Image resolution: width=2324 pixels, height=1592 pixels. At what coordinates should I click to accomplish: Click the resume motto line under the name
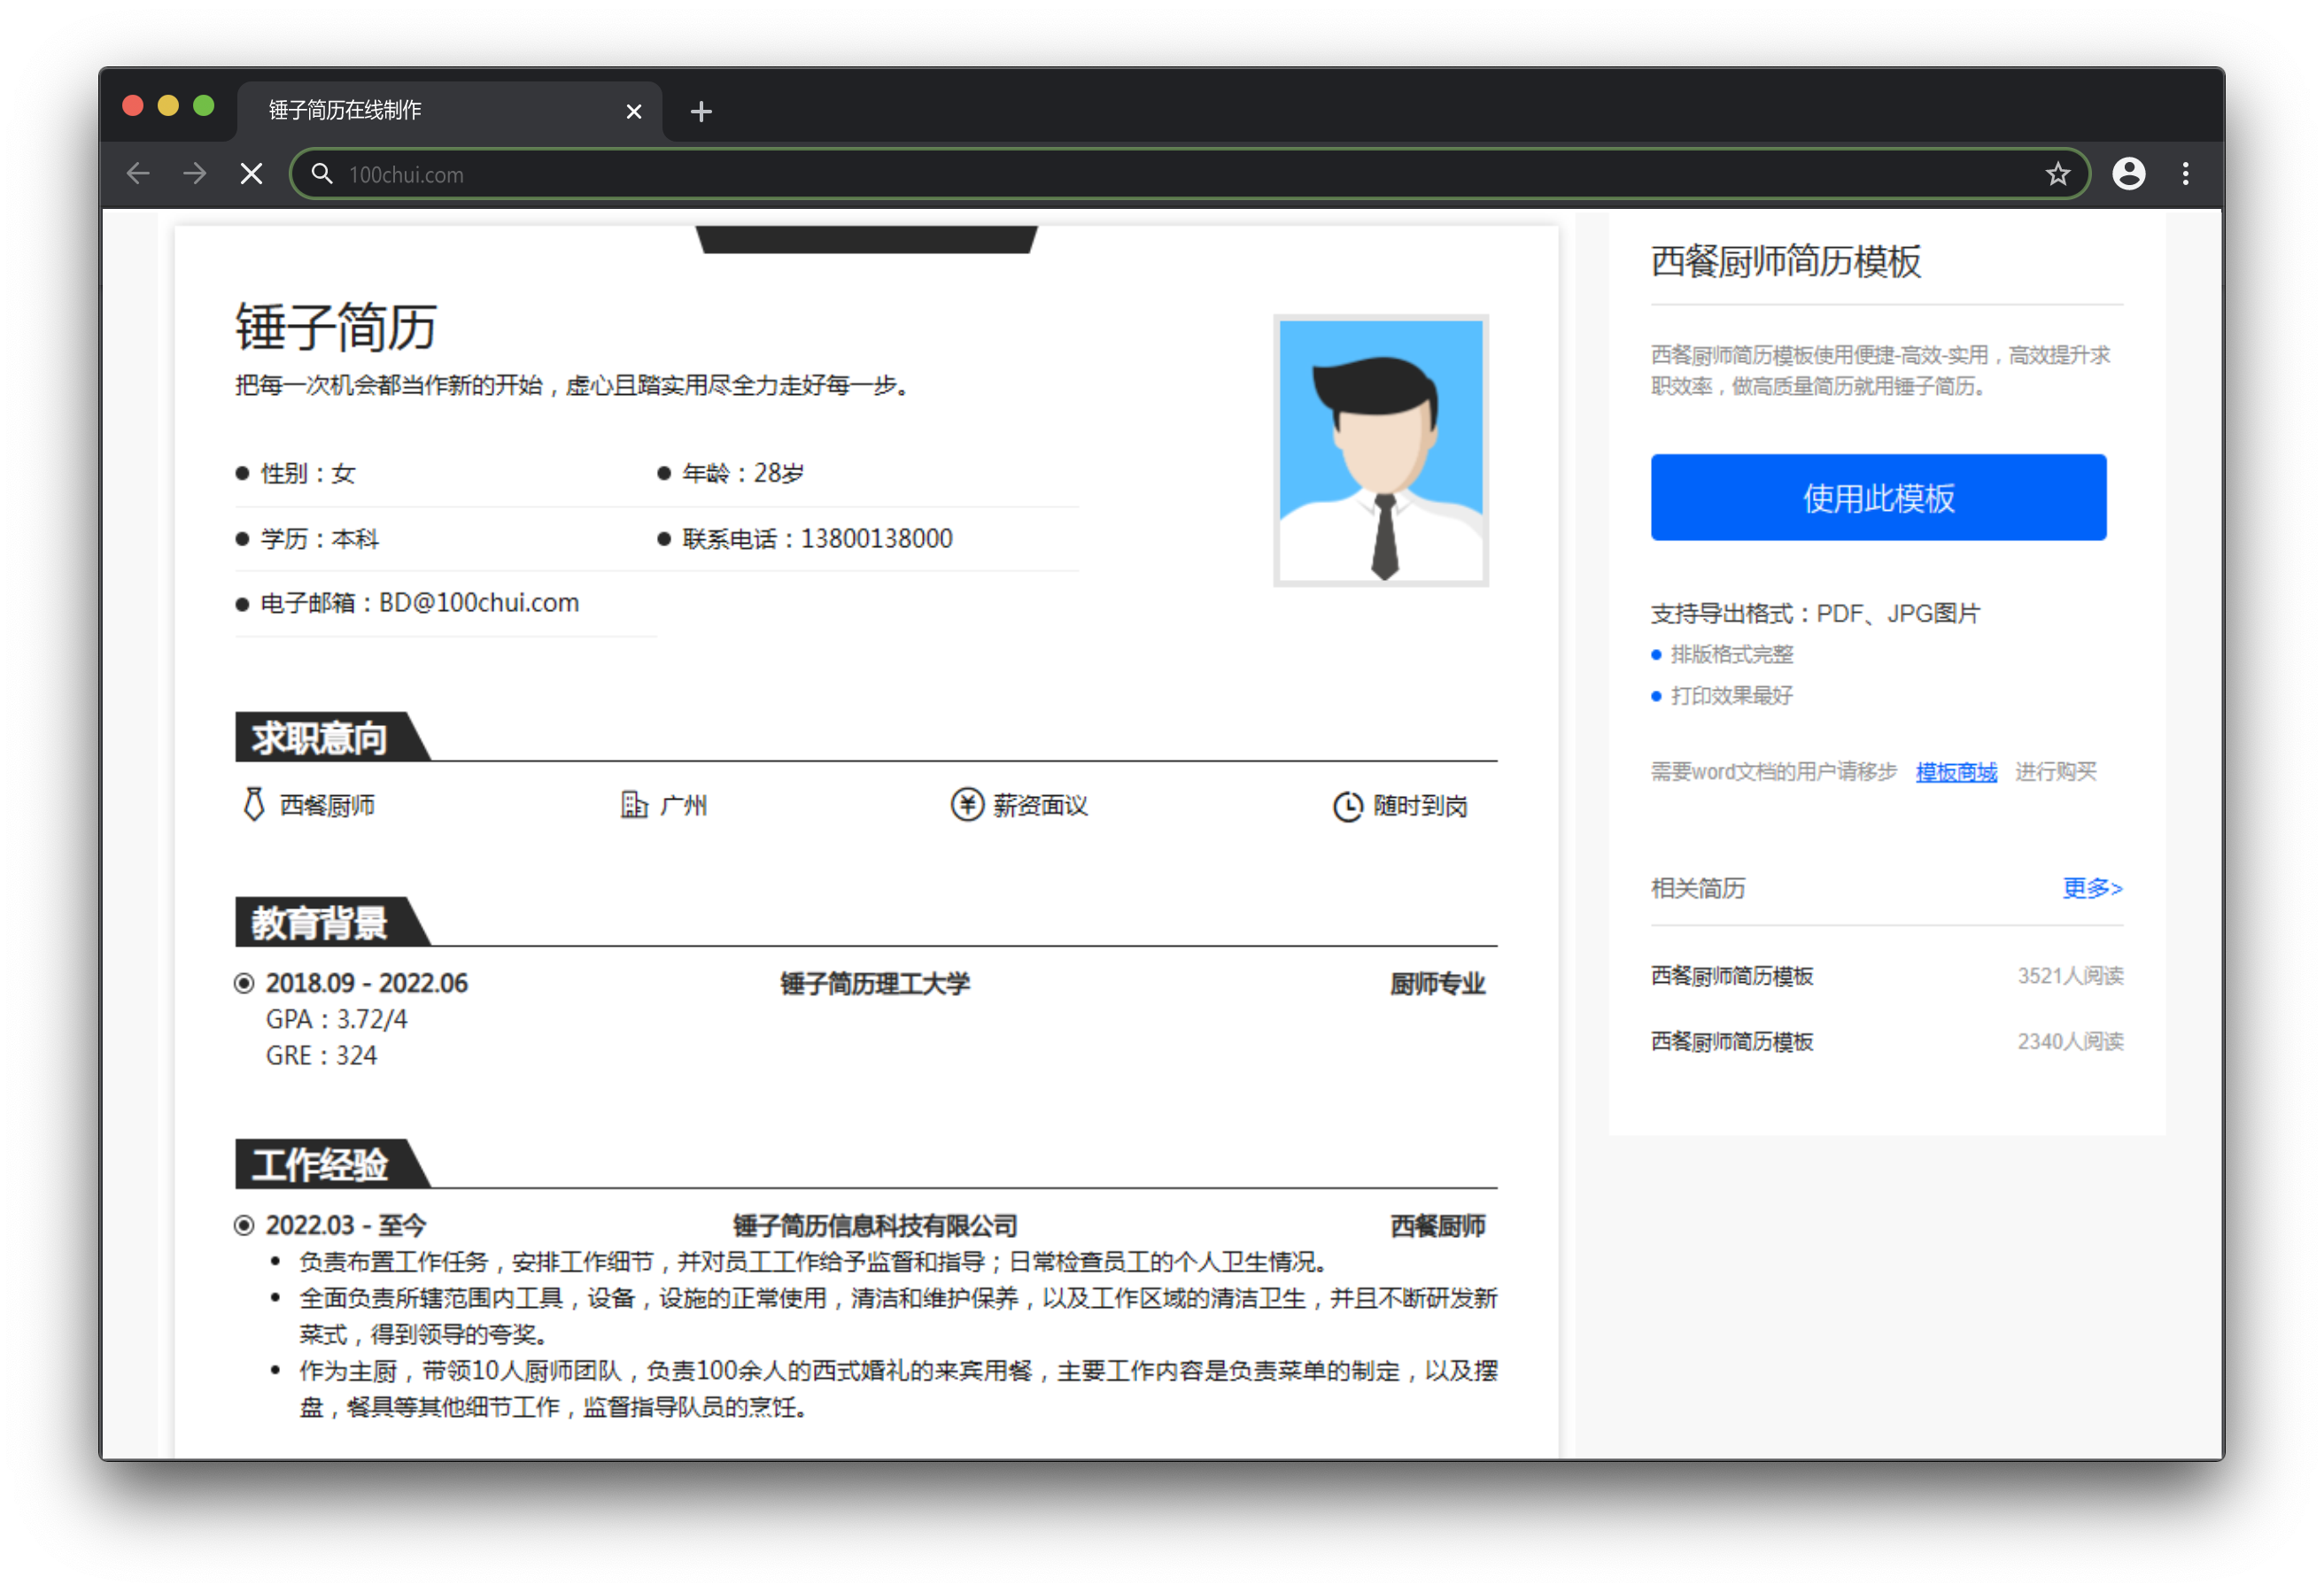click(573, 385)
